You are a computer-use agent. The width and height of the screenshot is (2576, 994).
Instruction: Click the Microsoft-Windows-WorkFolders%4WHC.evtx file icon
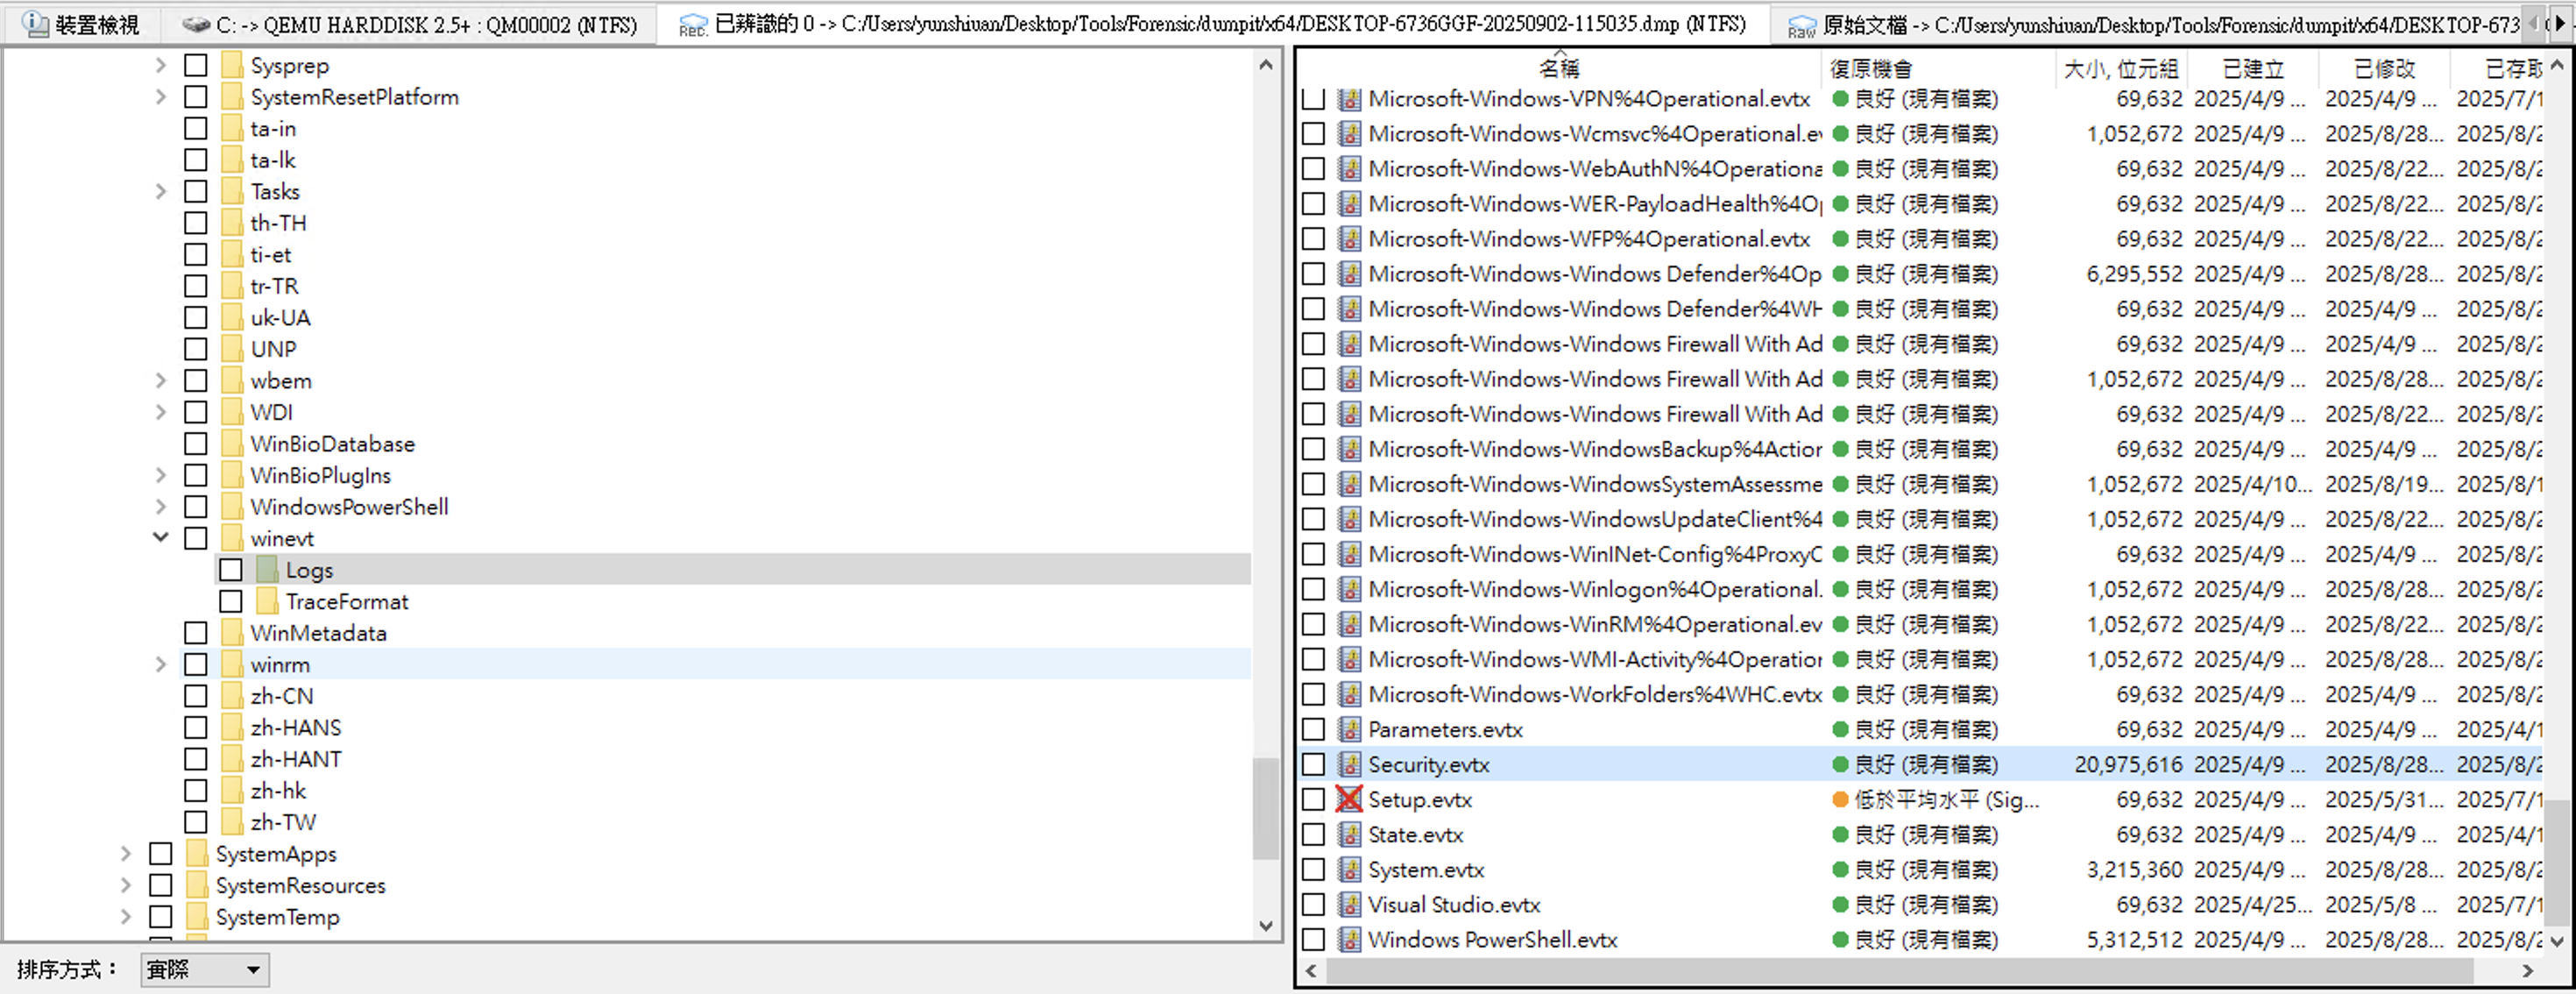tap(1349, 694)
